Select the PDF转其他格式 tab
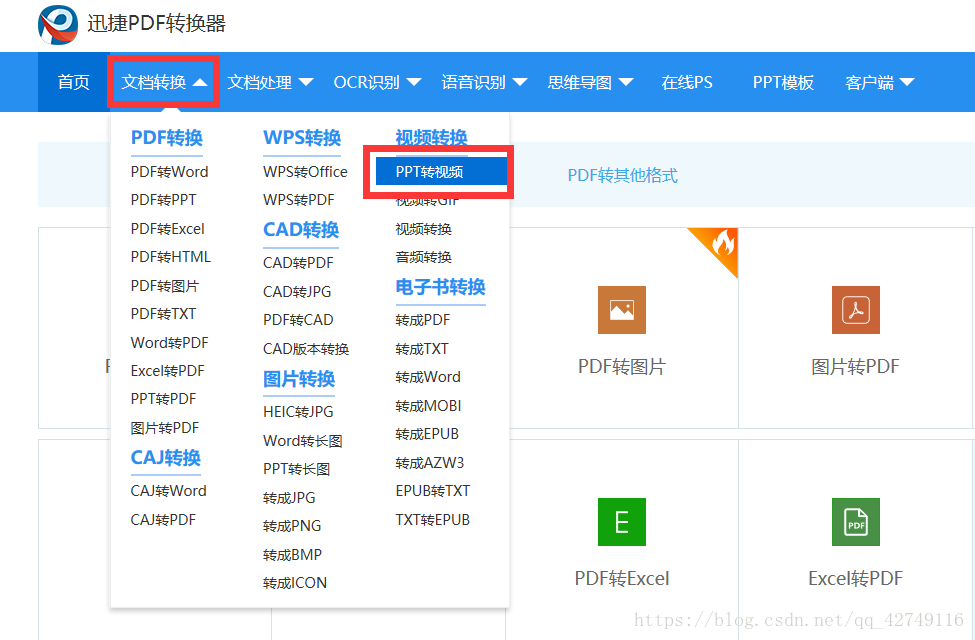 [x=622, y=175]
